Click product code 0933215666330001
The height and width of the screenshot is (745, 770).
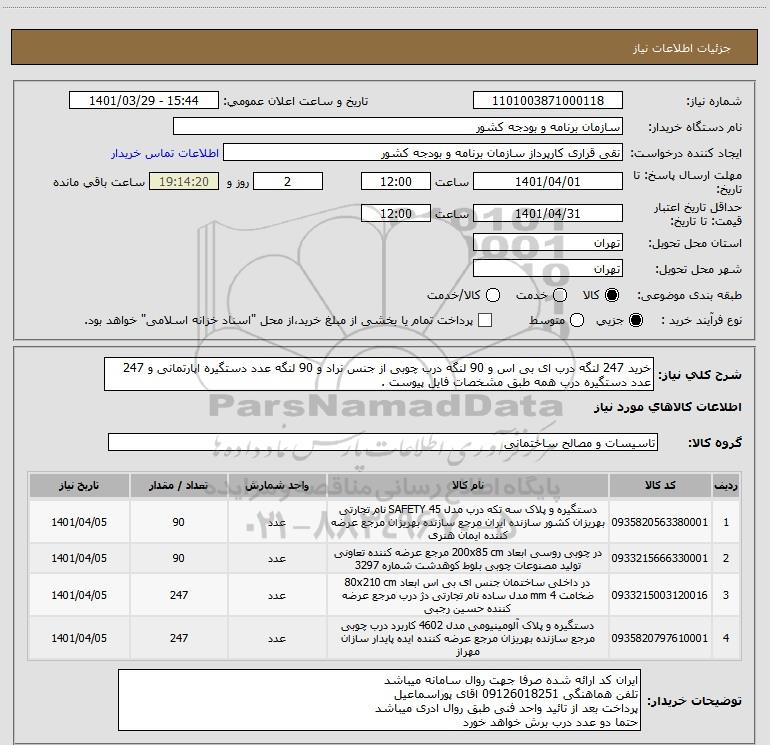click(x=660, y=558)
